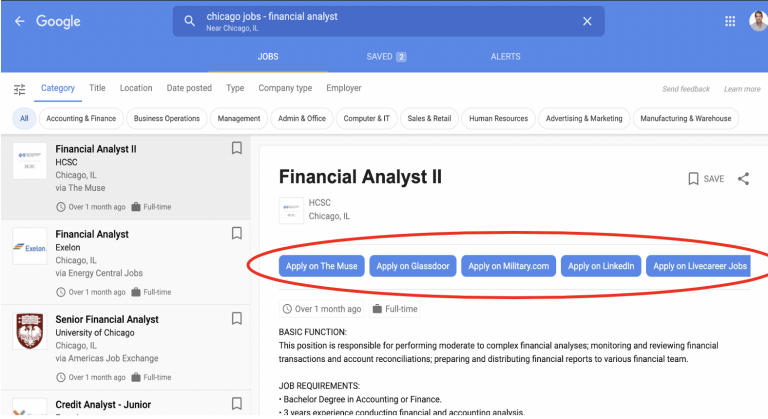Filter by Advertising & Marketing chip
This screenshot has width=768, height=419.
(584, 119)
